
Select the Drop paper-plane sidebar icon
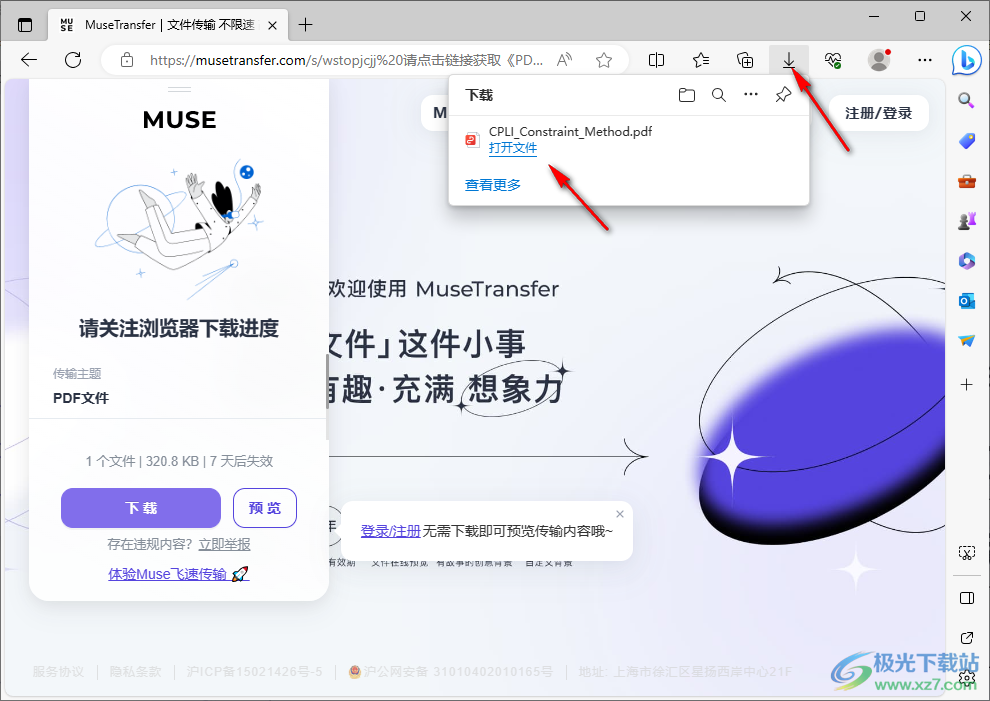click(965, 340)
